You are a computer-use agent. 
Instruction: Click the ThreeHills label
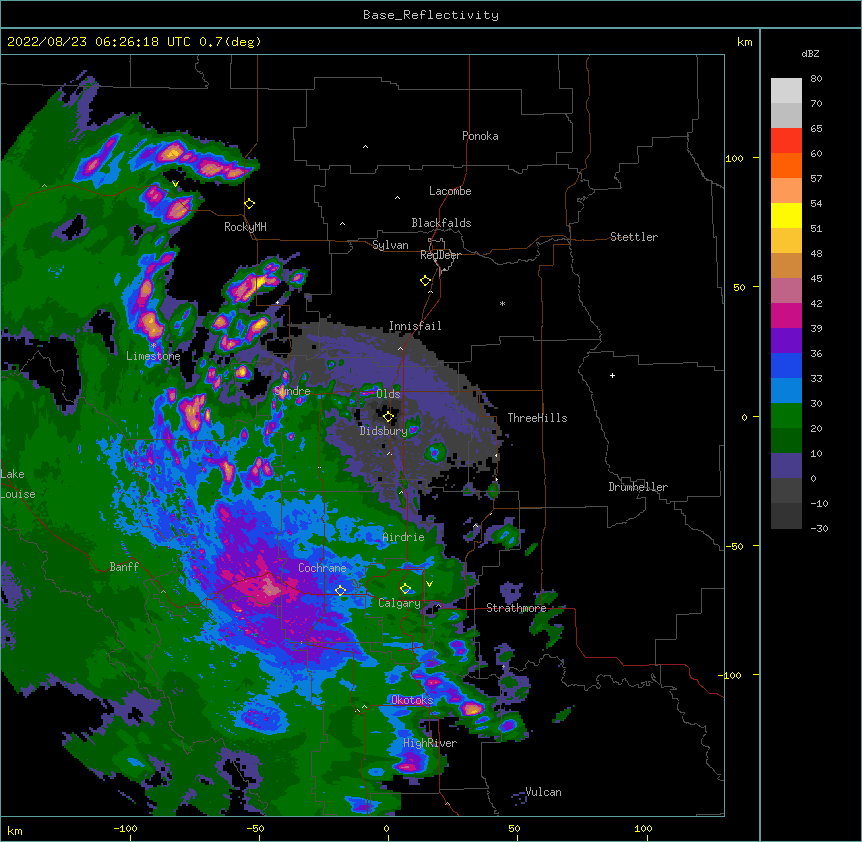click(x=538, y=418)
